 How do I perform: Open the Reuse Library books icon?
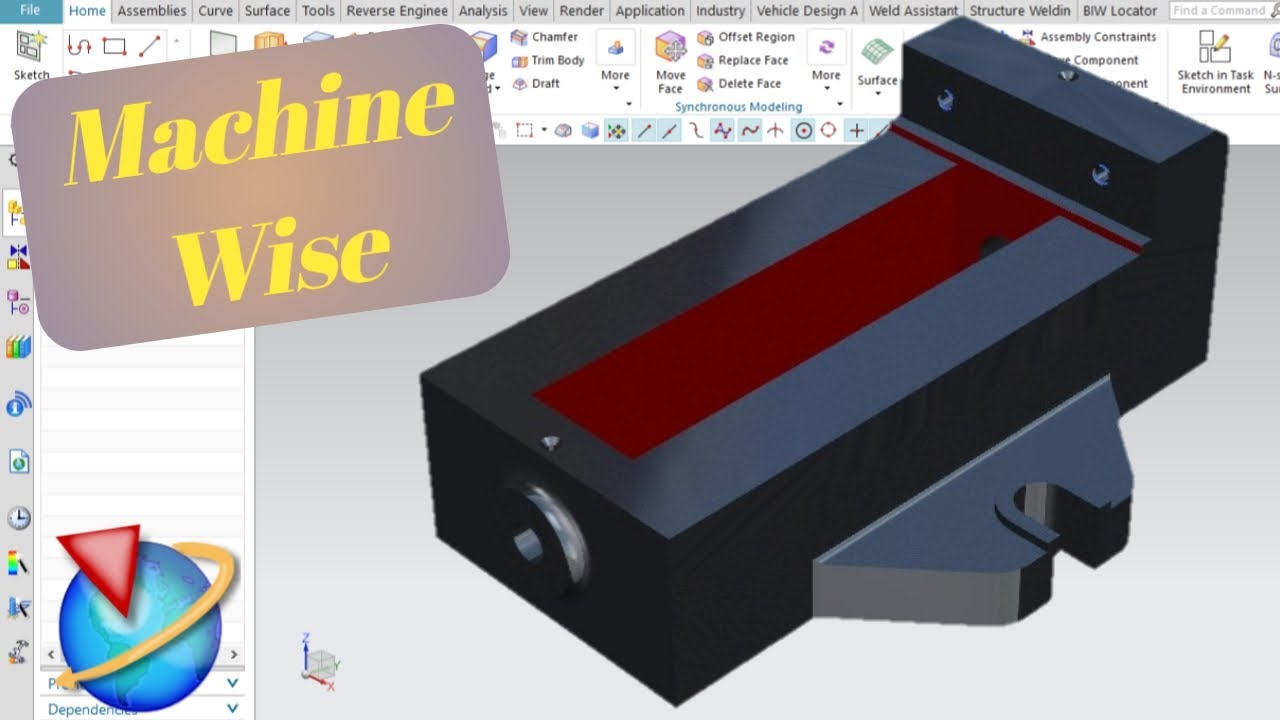tap(18, 348)
